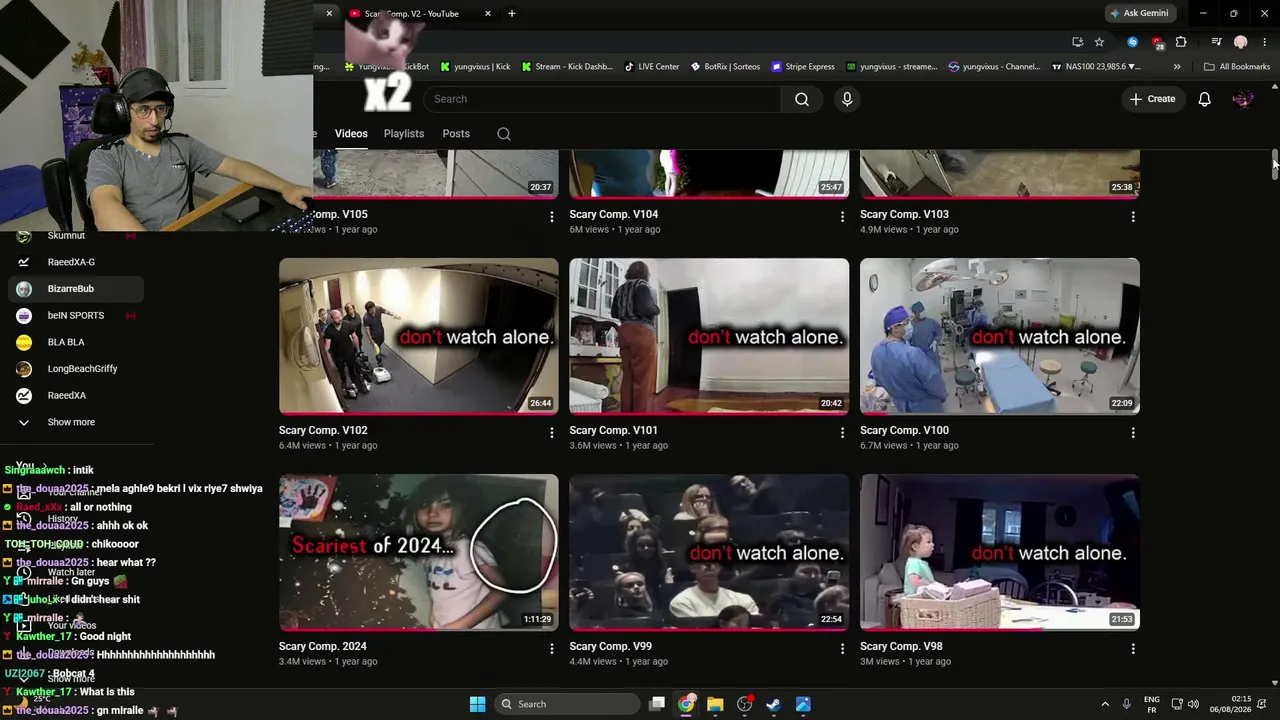Play the Scary Comp. V100 thumbnail

(x=1000, y=336)
